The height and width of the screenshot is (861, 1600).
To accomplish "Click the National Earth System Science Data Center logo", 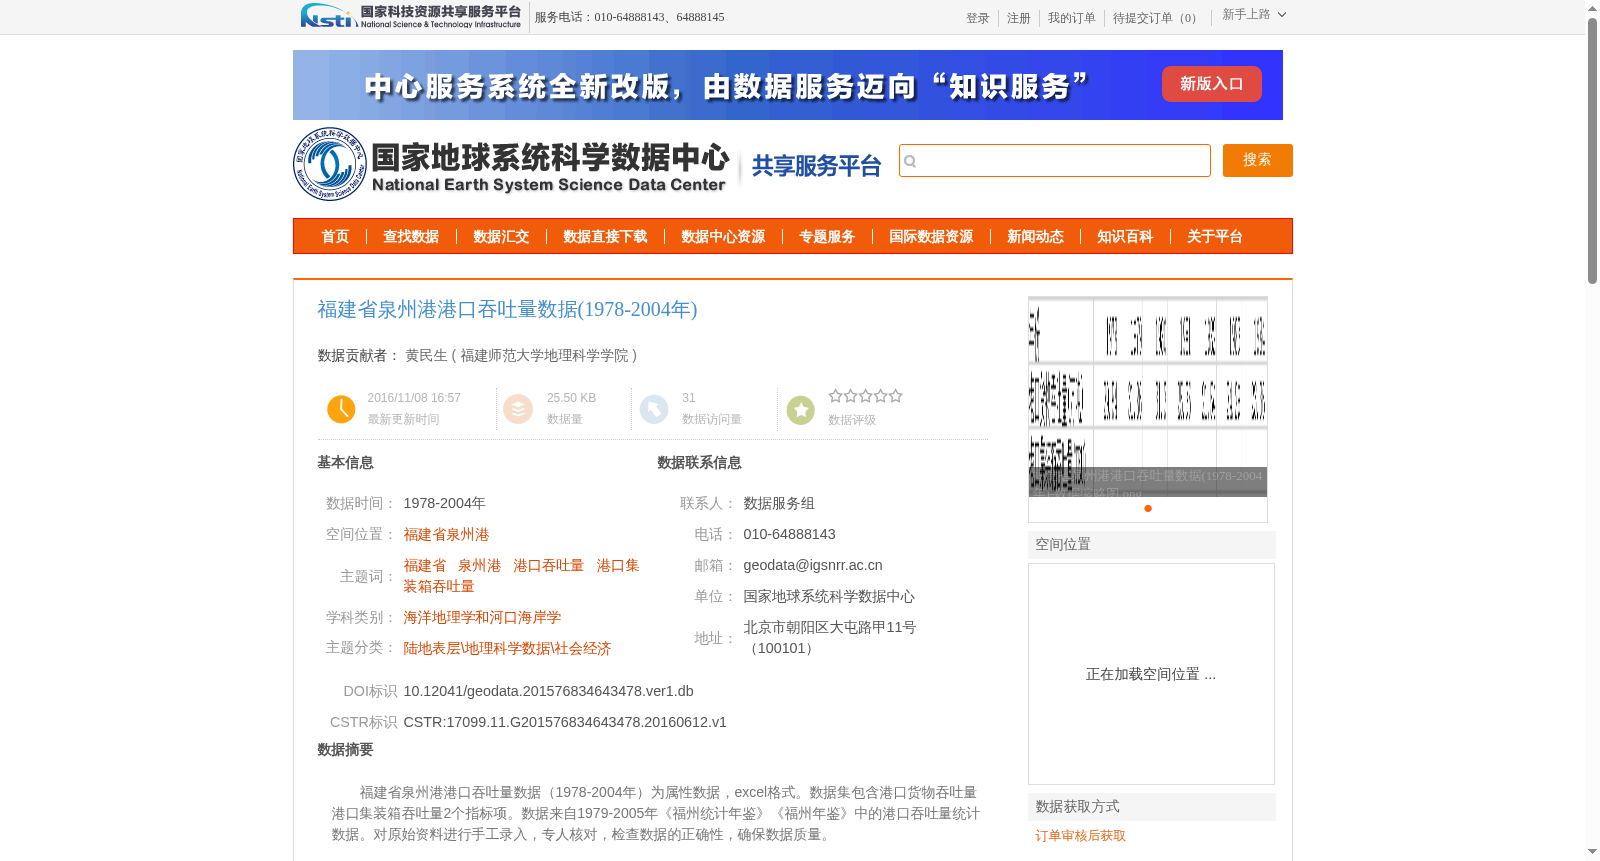I will click(512, 164).
